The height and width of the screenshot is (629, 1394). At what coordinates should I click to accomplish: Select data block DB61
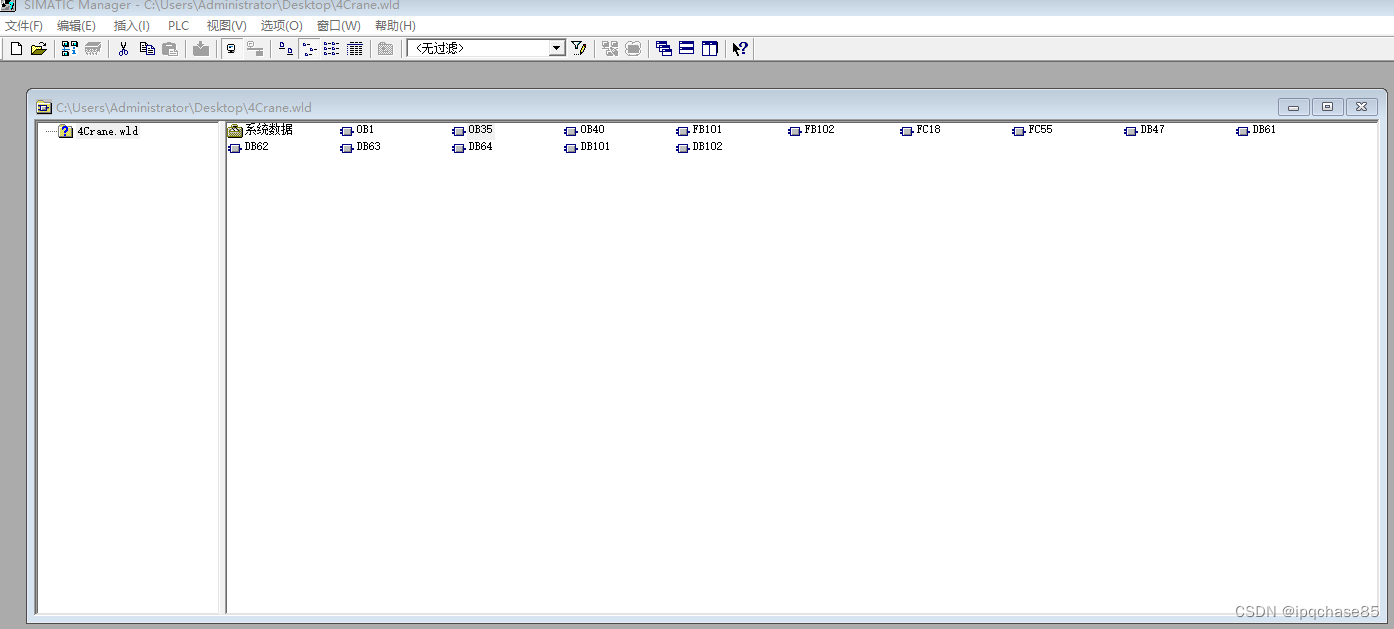1256,130
